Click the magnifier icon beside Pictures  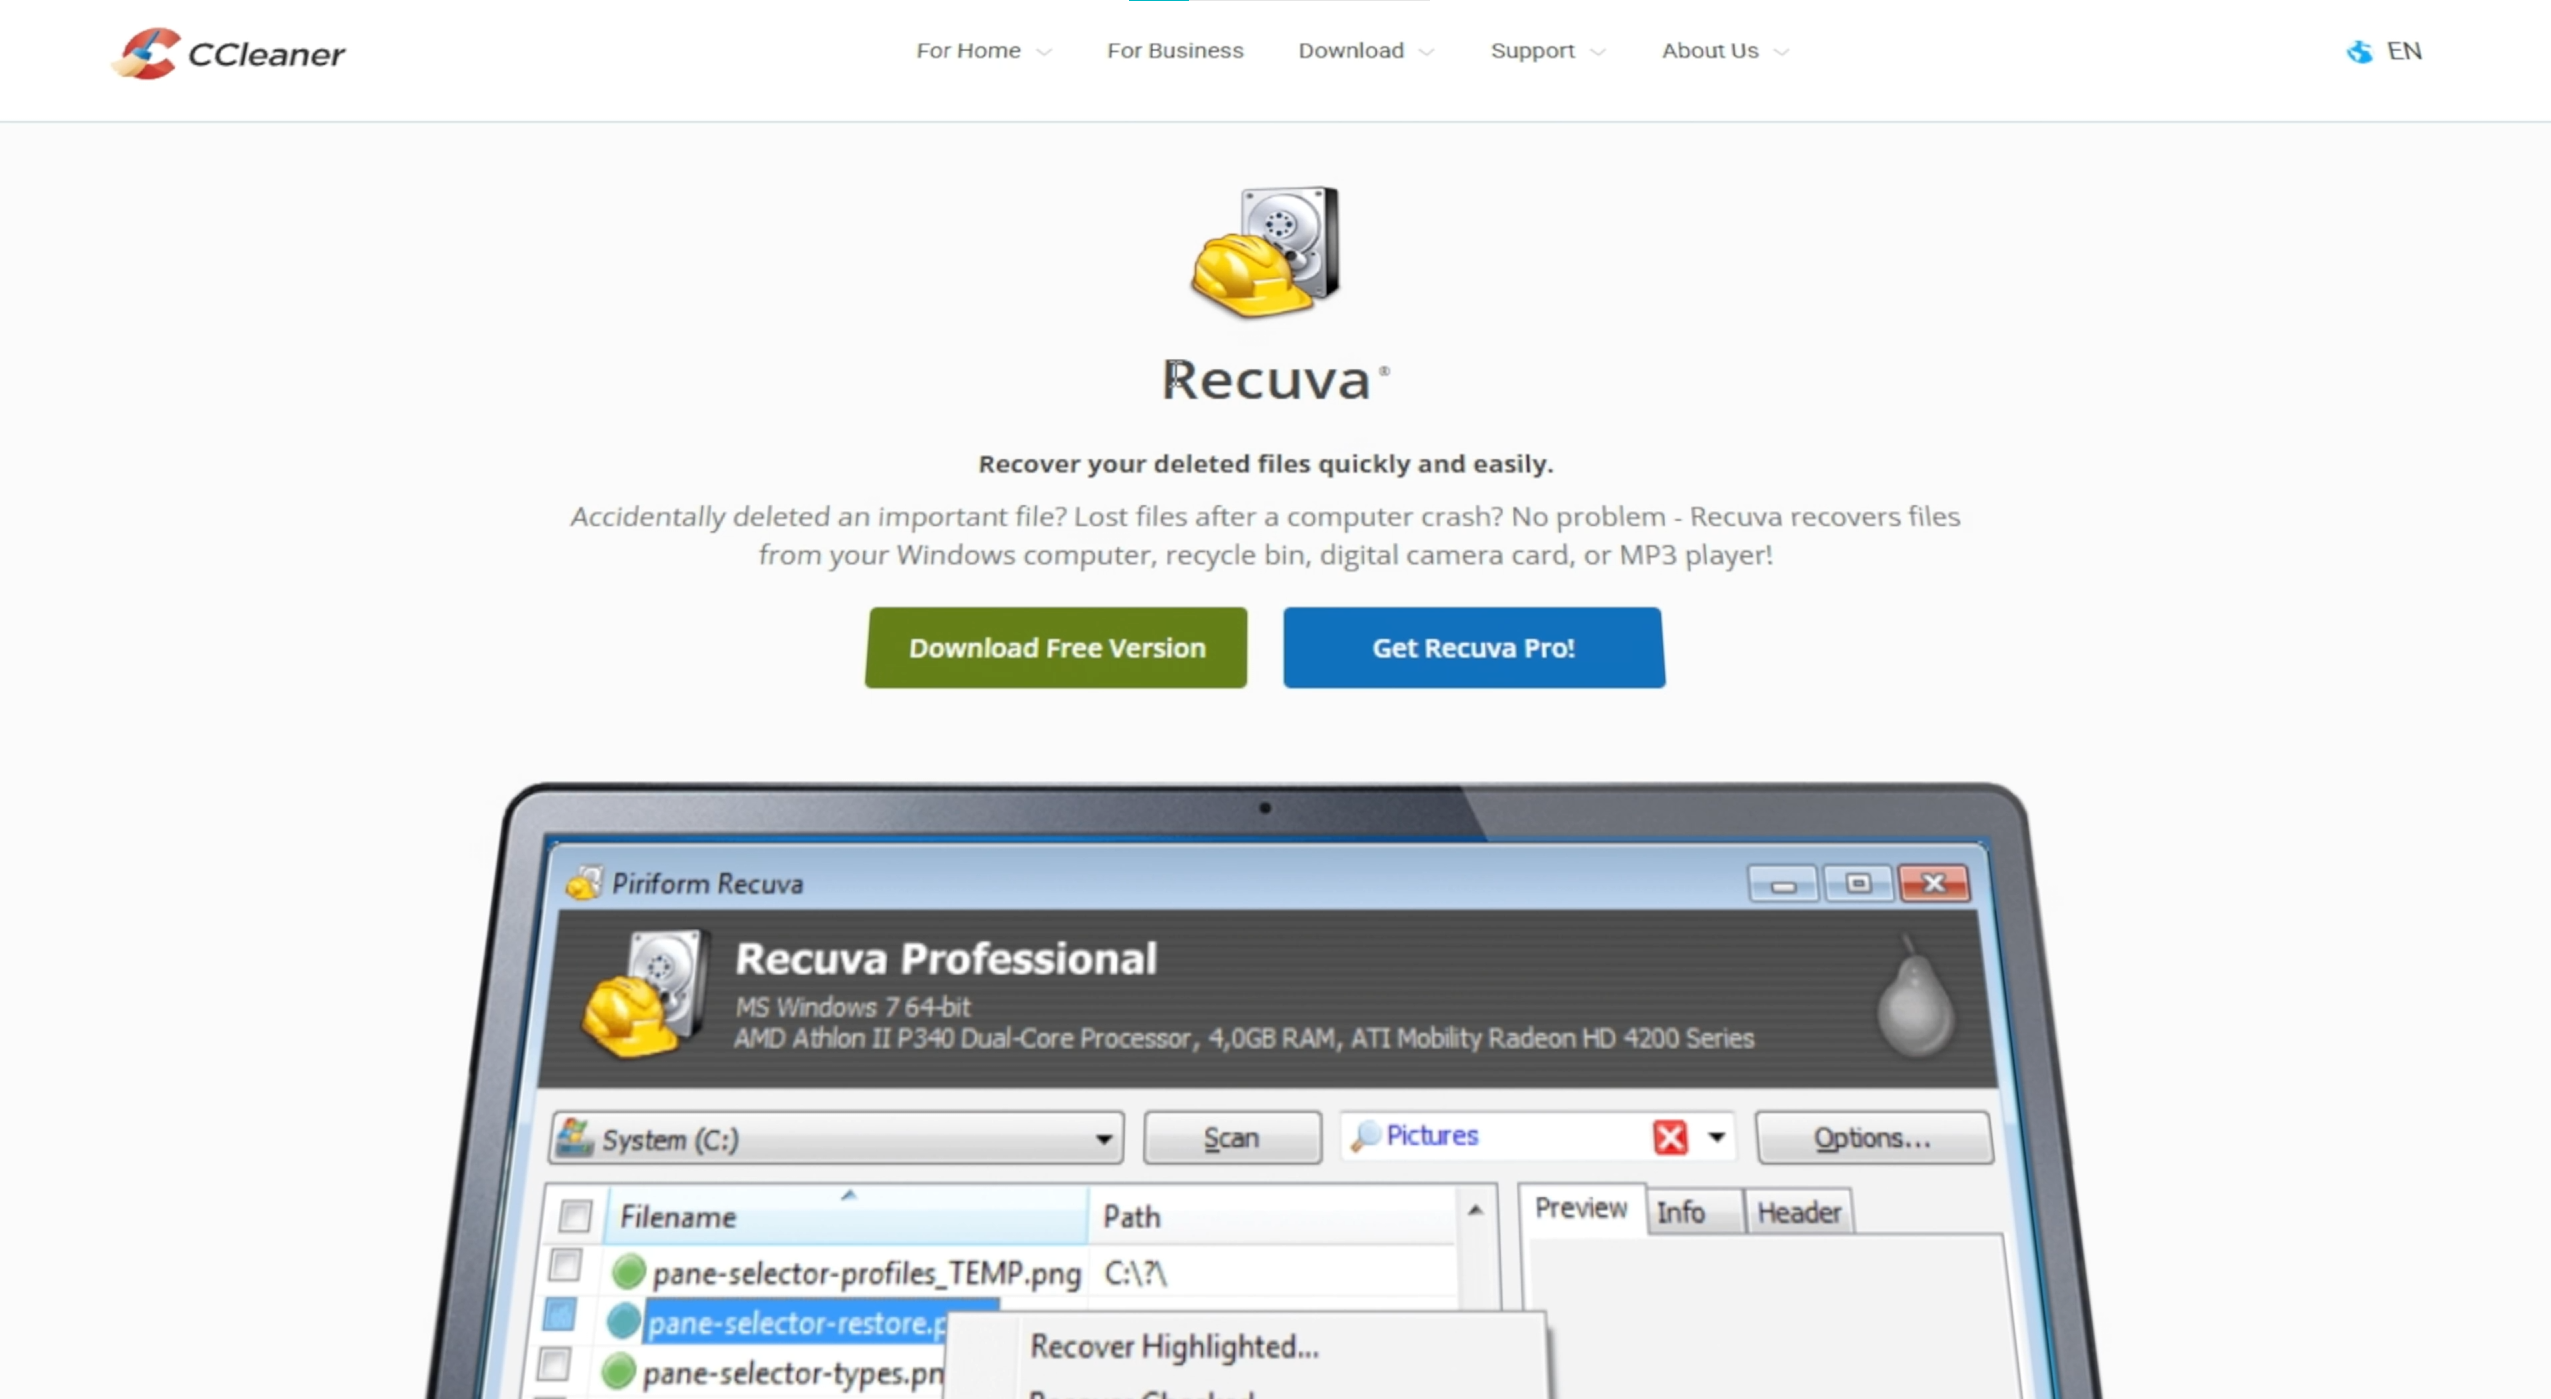(x=1365, y=1135)
